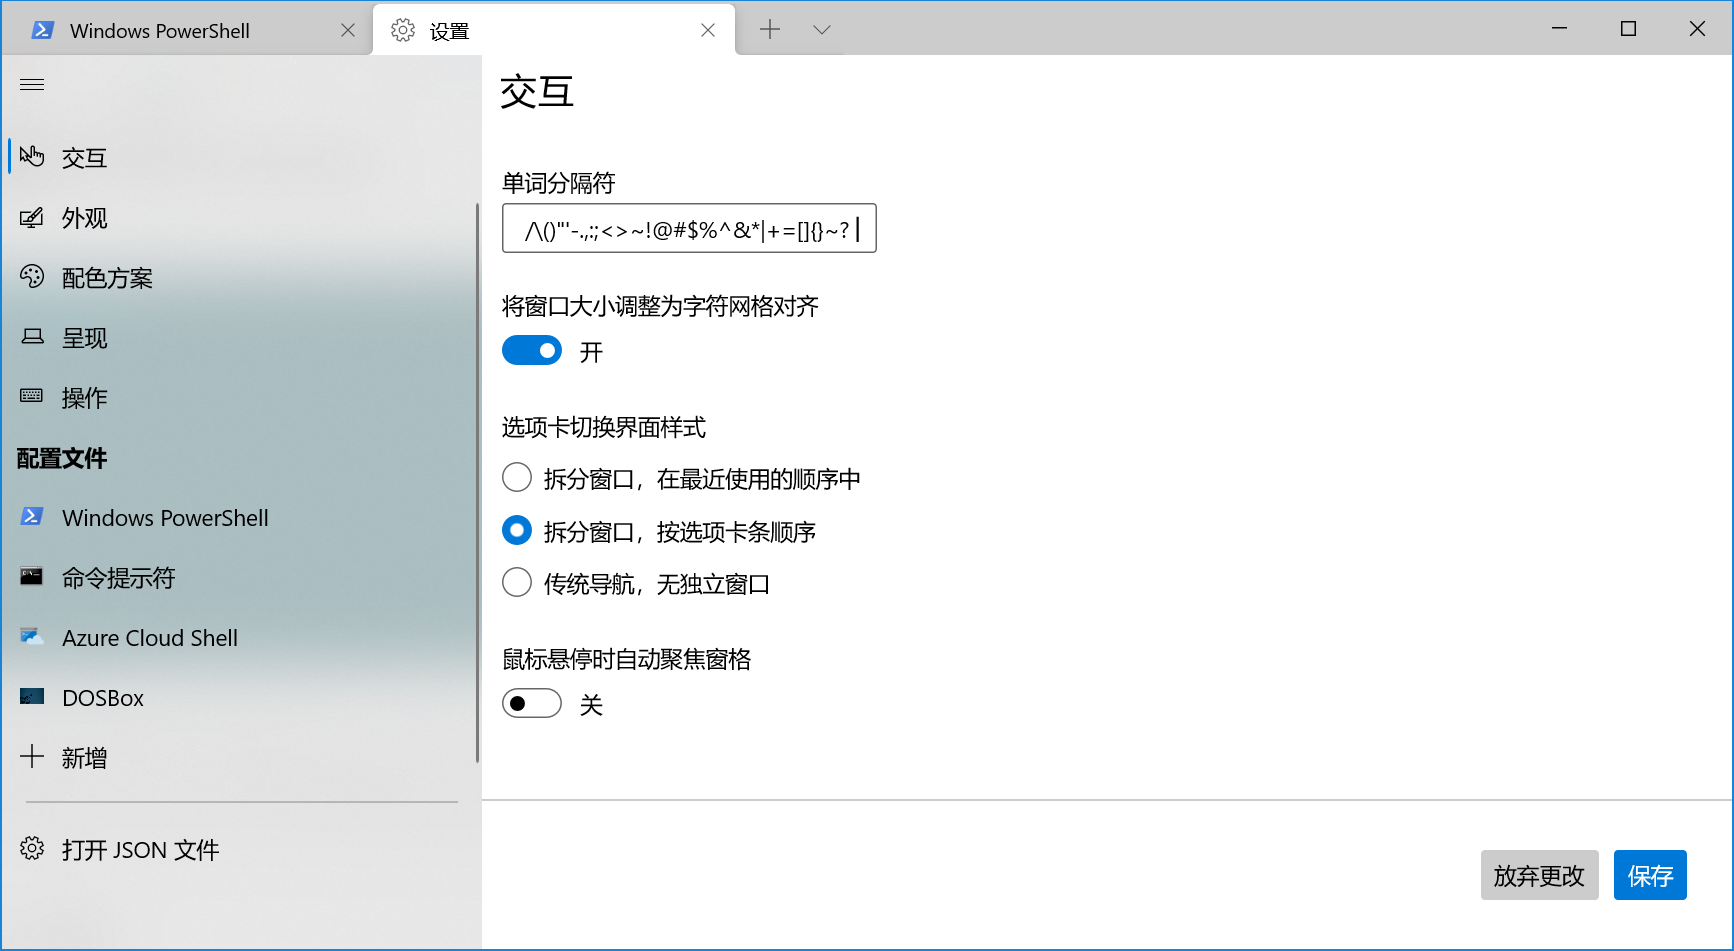Disable 将窗口大小调整为字符网格对齐 toggle
The image size is (1734, 951).
(532, 350)
